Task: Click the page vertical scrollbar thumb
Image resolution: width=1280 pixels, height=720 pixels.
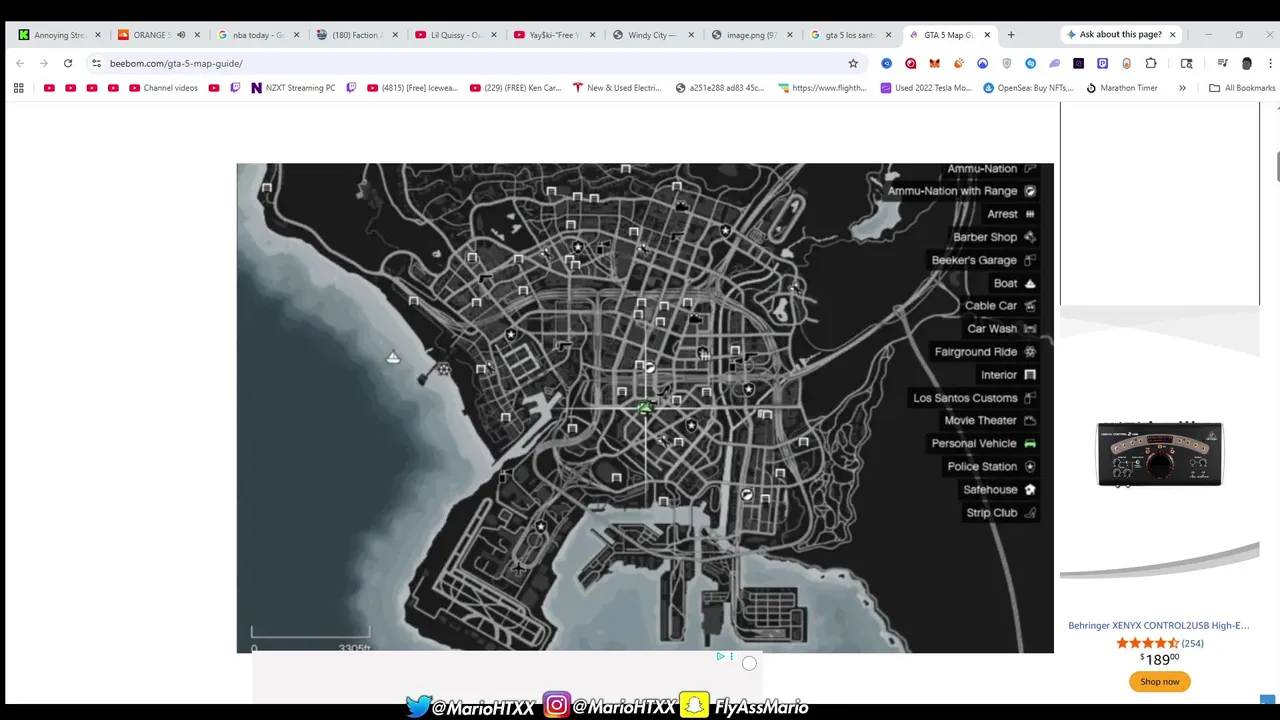Action: 1277,167
